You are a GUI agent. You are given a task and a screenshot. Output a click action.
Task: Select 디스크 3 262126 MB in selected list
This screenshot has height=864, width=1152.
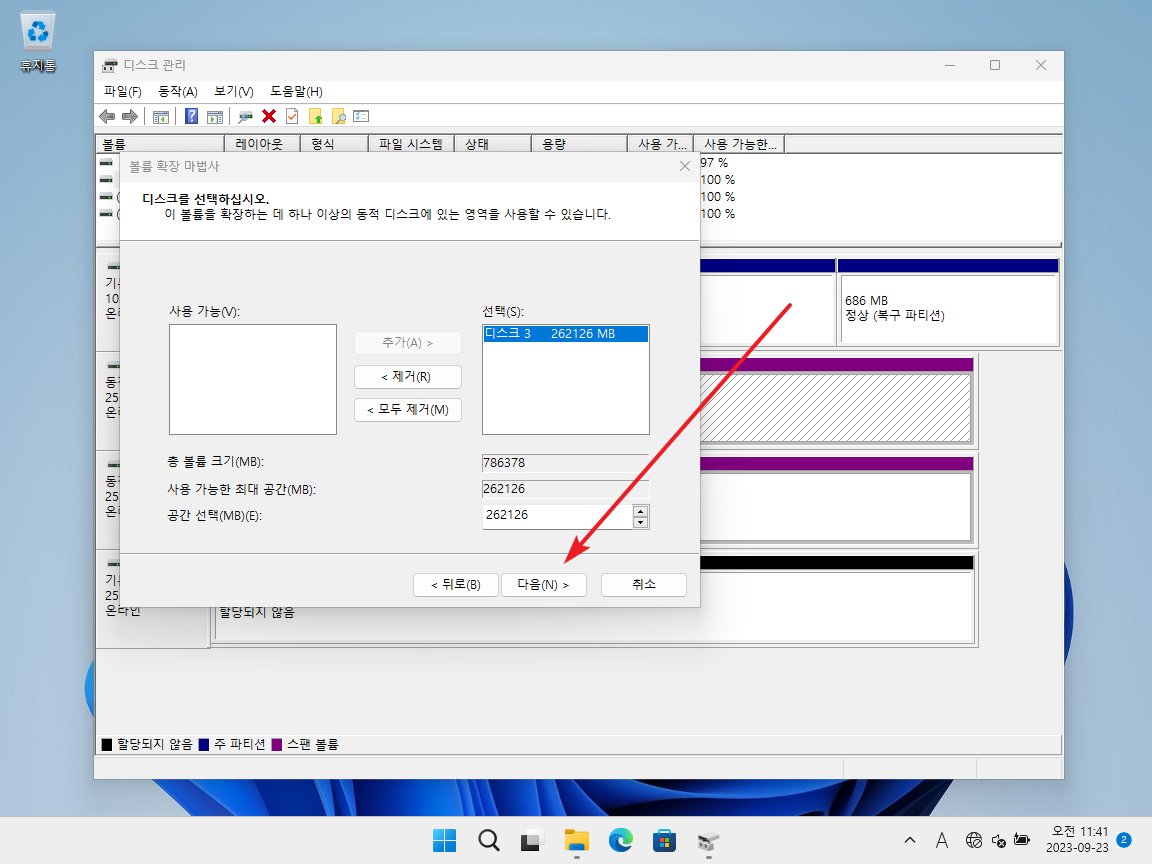tap(566, 334)
